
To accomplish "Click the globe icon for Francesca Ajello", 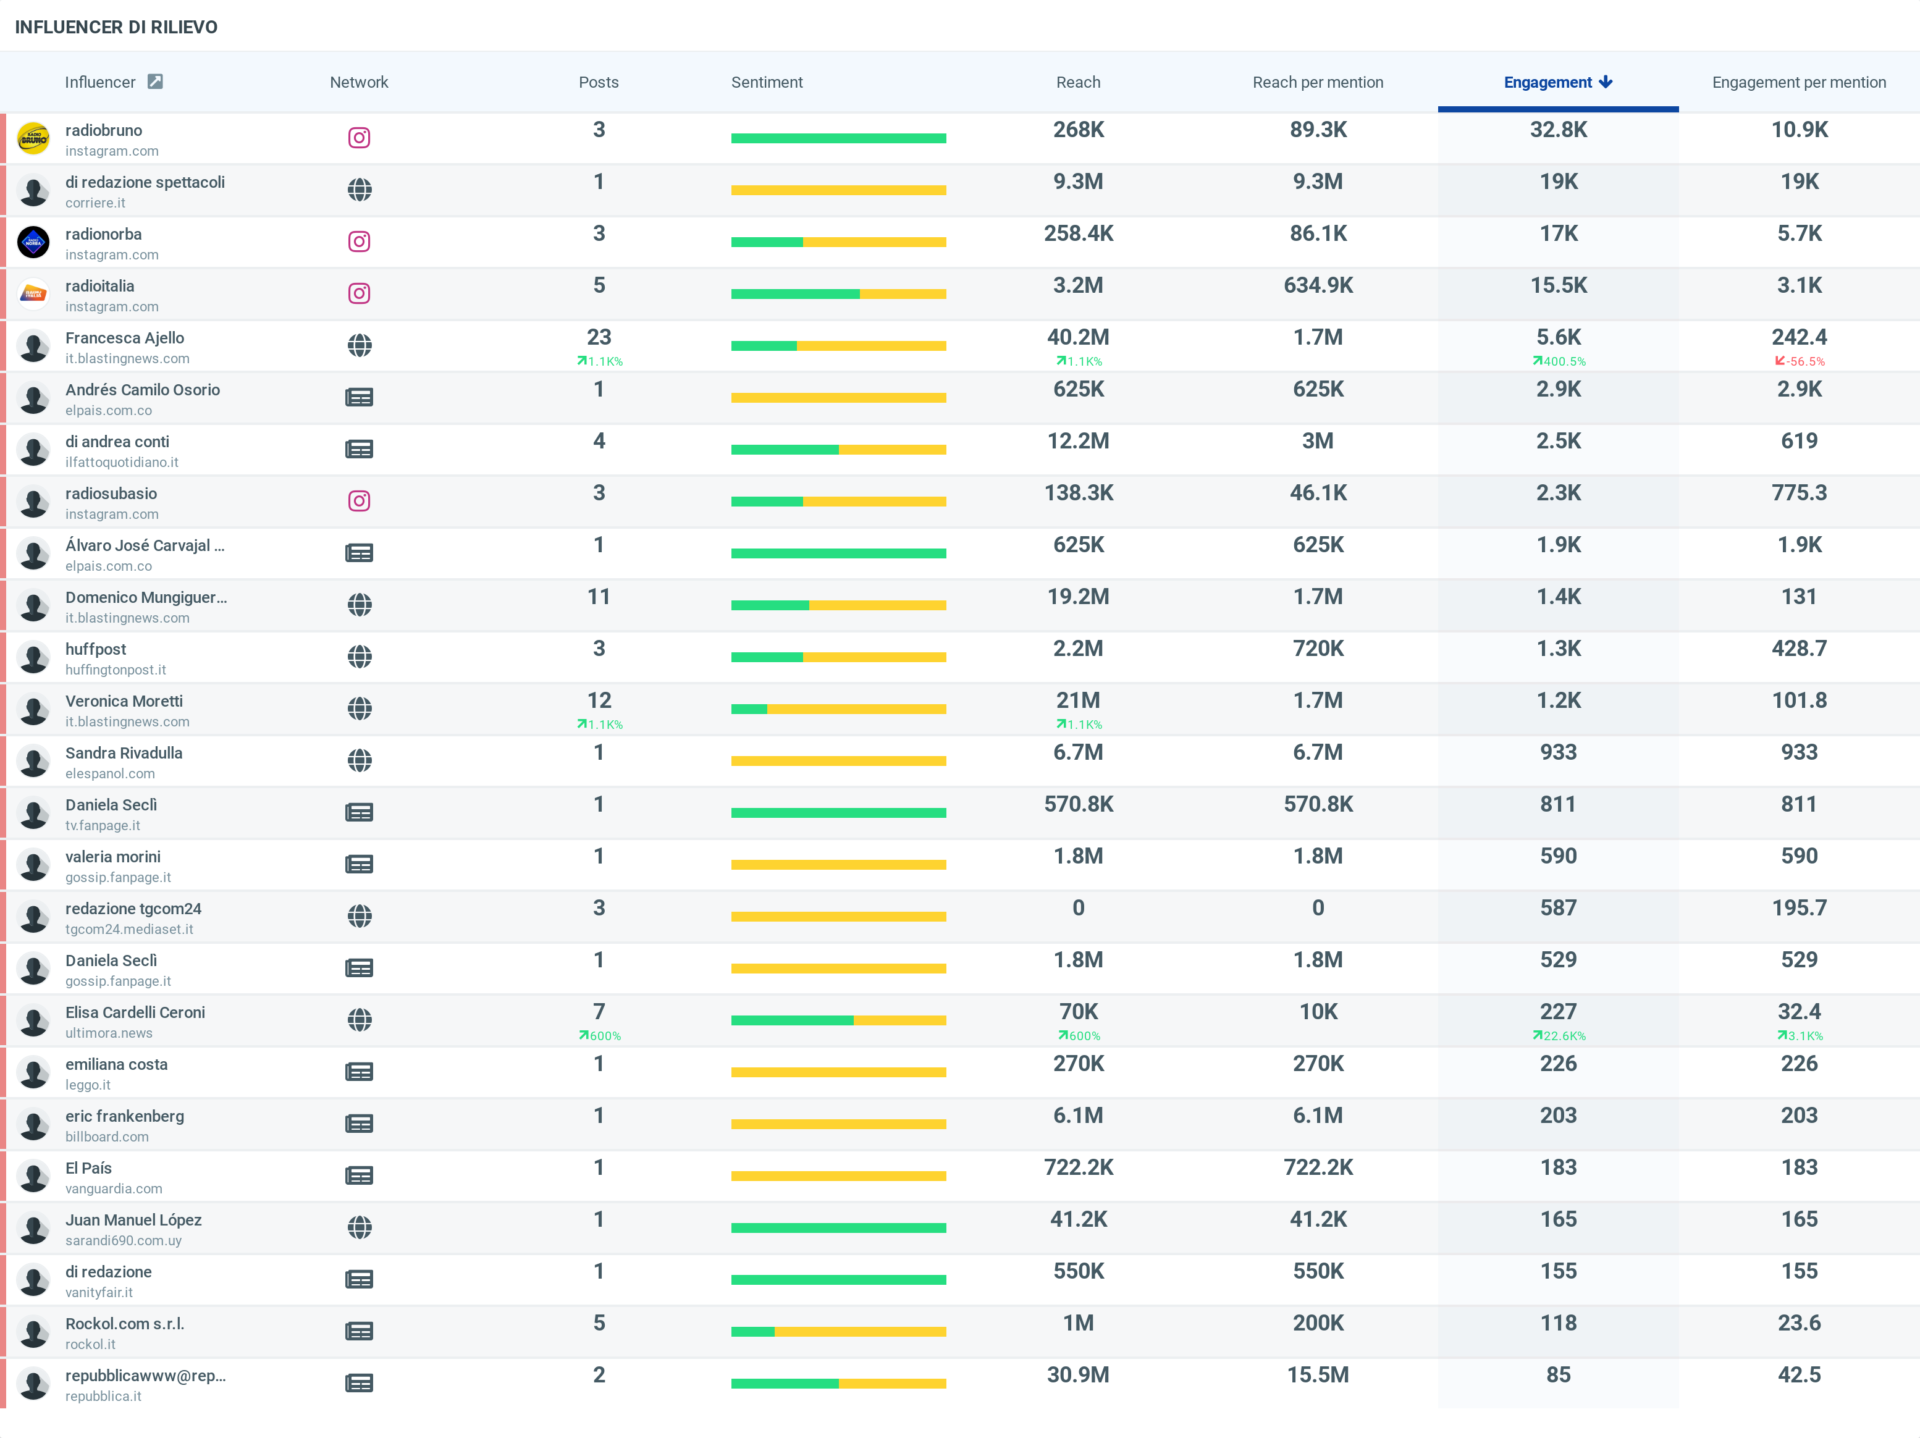I will 359,346.
